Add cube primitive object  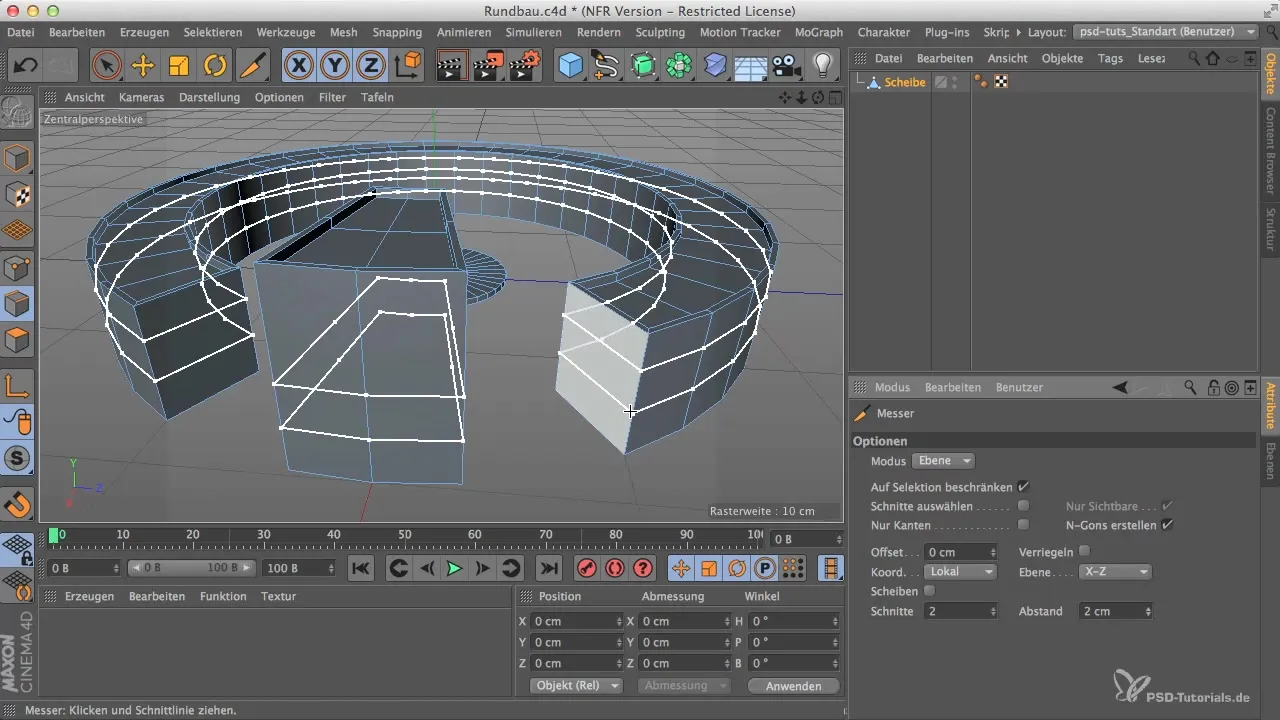tap(570, 66)
